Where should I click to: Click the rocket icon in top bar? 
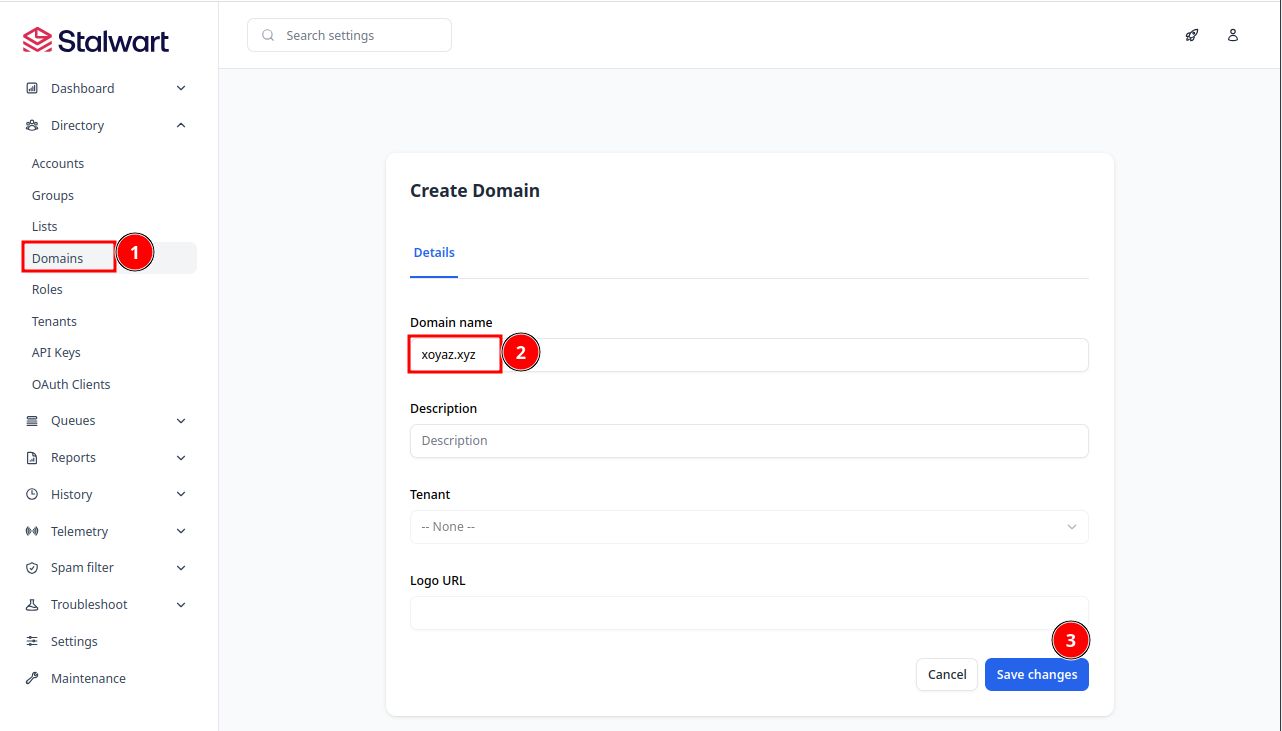point(1192,35)
